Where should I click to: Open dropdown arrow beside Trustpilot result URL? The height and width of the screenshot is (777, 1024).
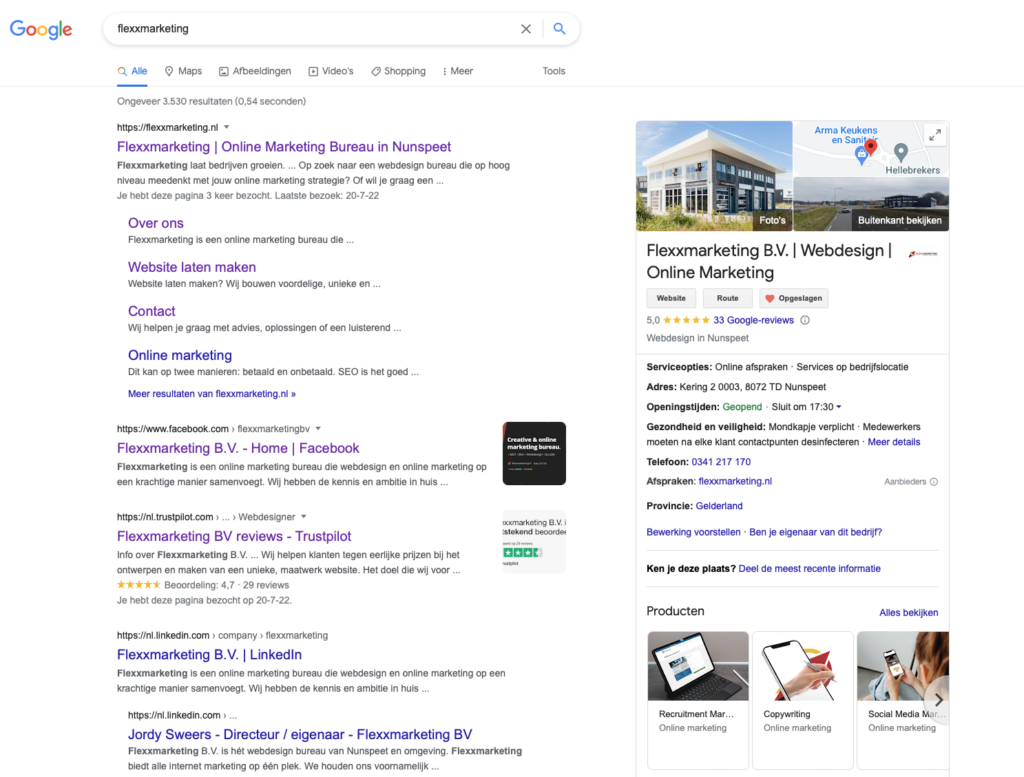click(x=304, y=516)
